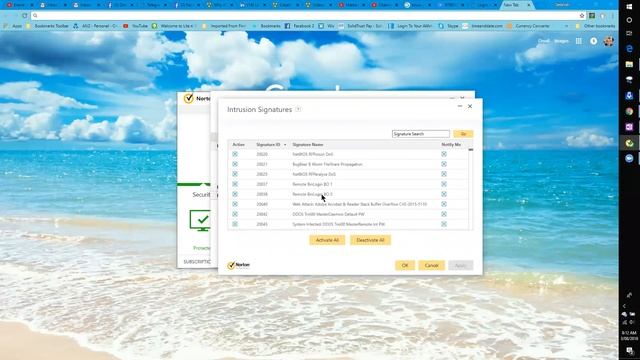Screen dimensions: 640x360
Task: Toggle Action checkbox for top NetBIOS signature
Action: coord(235,154)
